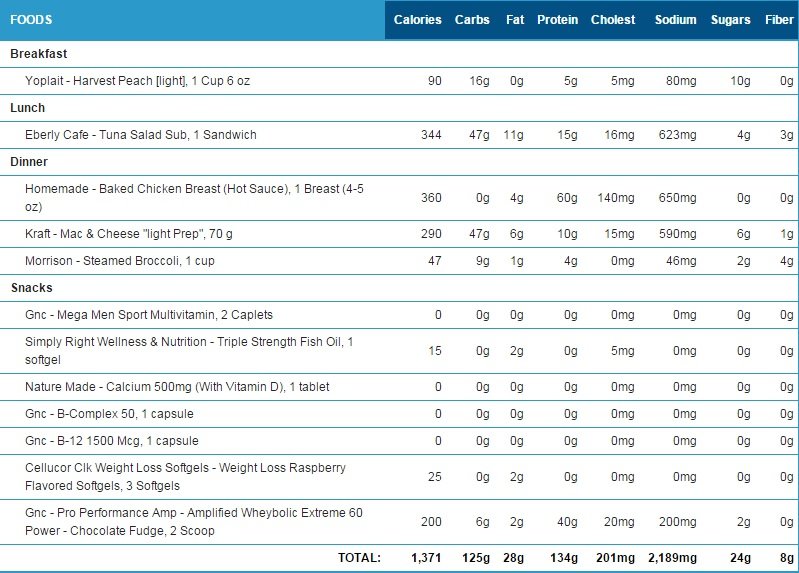Click the 20mg cholesterol Wheybolic cell
Image resolution: width=799 pixels, height=573 pixels.
pos(619,522)
